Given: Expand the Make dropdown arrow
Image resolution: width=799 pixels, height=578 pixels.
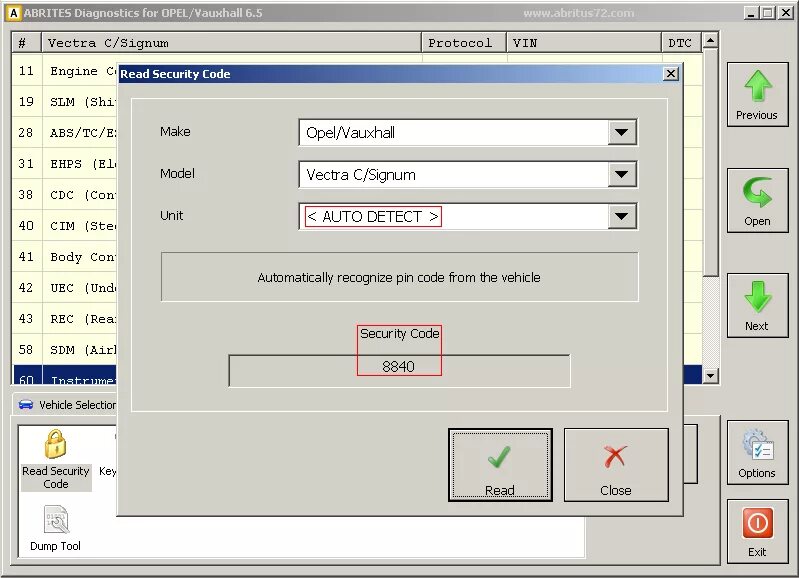Looking at the screenshot, I should tap(621, 133).
